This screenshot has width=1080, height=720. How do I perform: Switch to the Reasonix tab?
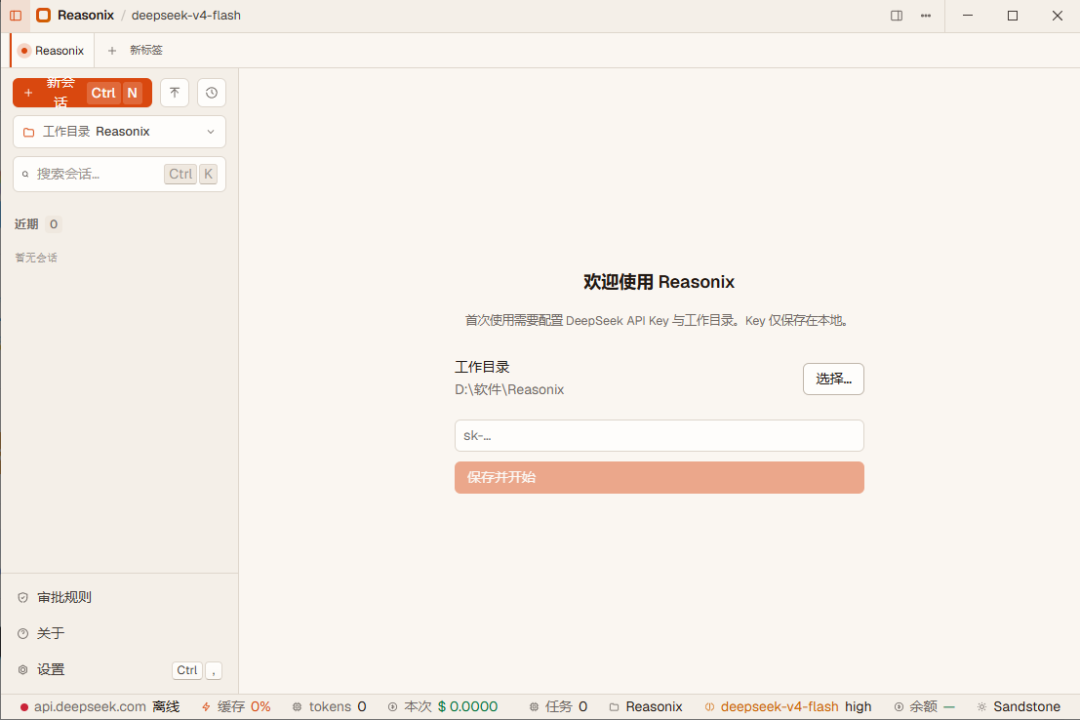coord(52,50)
